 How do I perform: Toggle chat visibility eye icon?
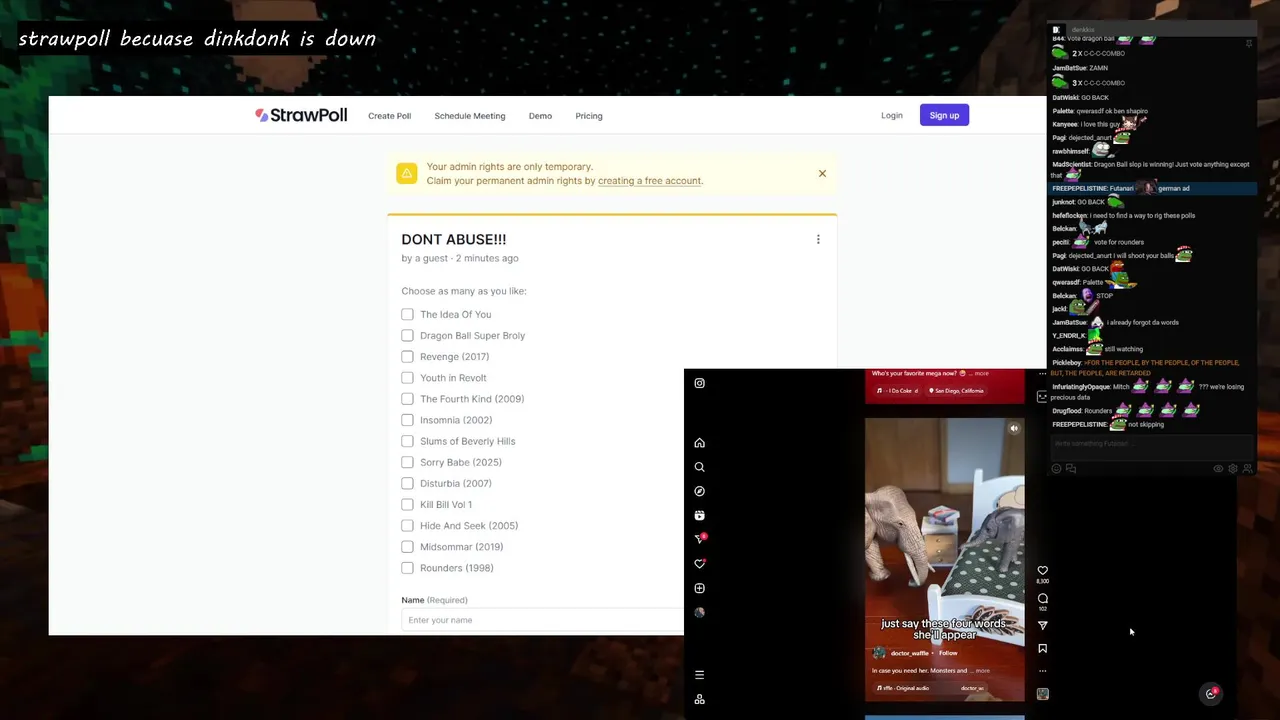coord(1218,468)
